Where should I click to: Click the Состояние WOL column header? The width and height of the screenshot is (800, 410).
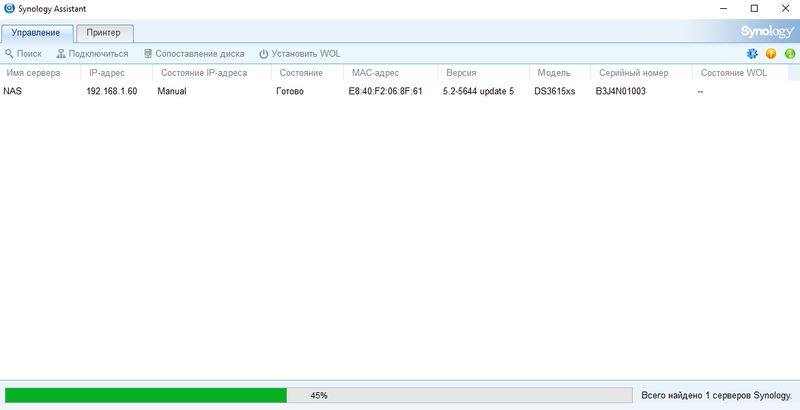(x=735, y=73)
